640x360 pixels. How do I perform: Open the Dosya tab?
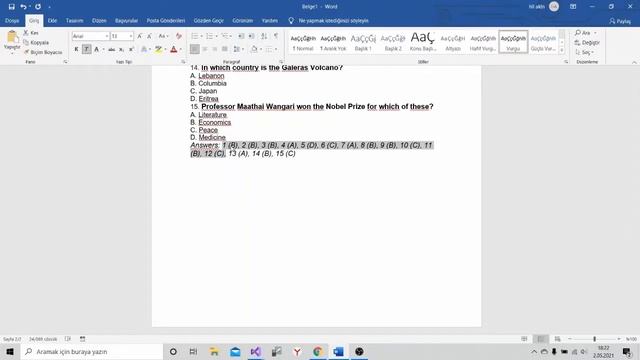pyautogui.click(x=12, y=20)
